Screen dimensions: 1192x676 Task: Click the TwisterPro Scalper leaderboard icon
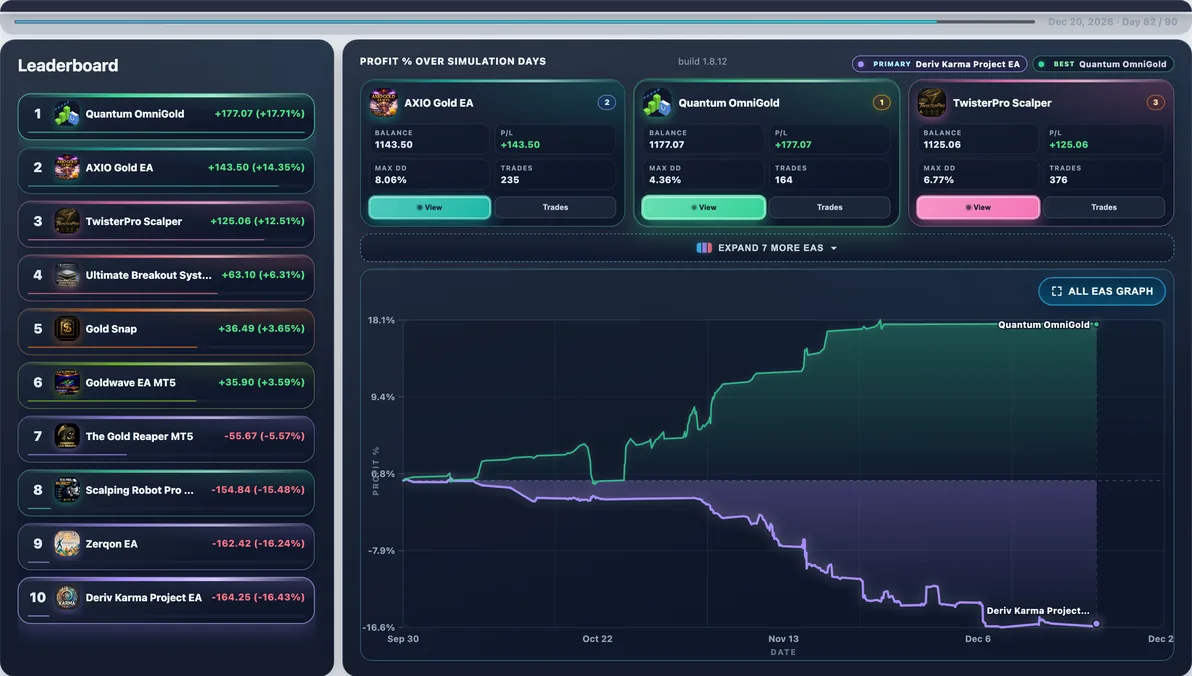pyautogui.click(x=67, y=221)
